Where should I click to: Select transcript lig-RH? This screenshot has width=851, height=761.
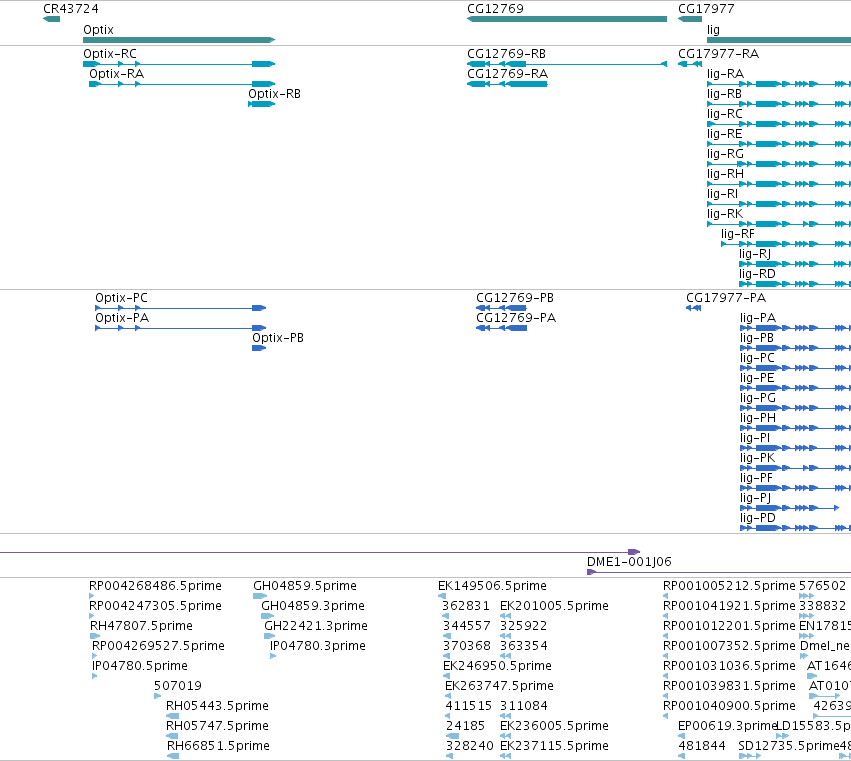click(779, 184)
